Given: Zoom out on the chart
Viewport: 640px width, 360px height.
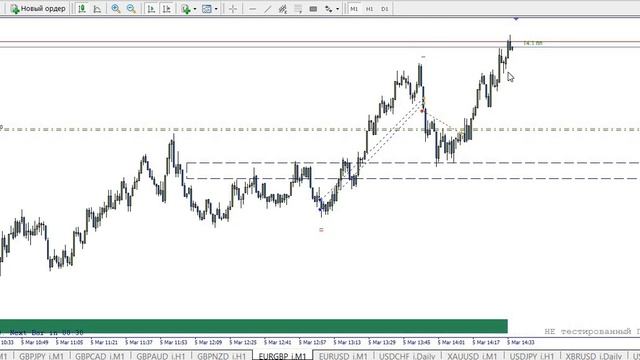Looking at the screenshot, I should 131,9.
